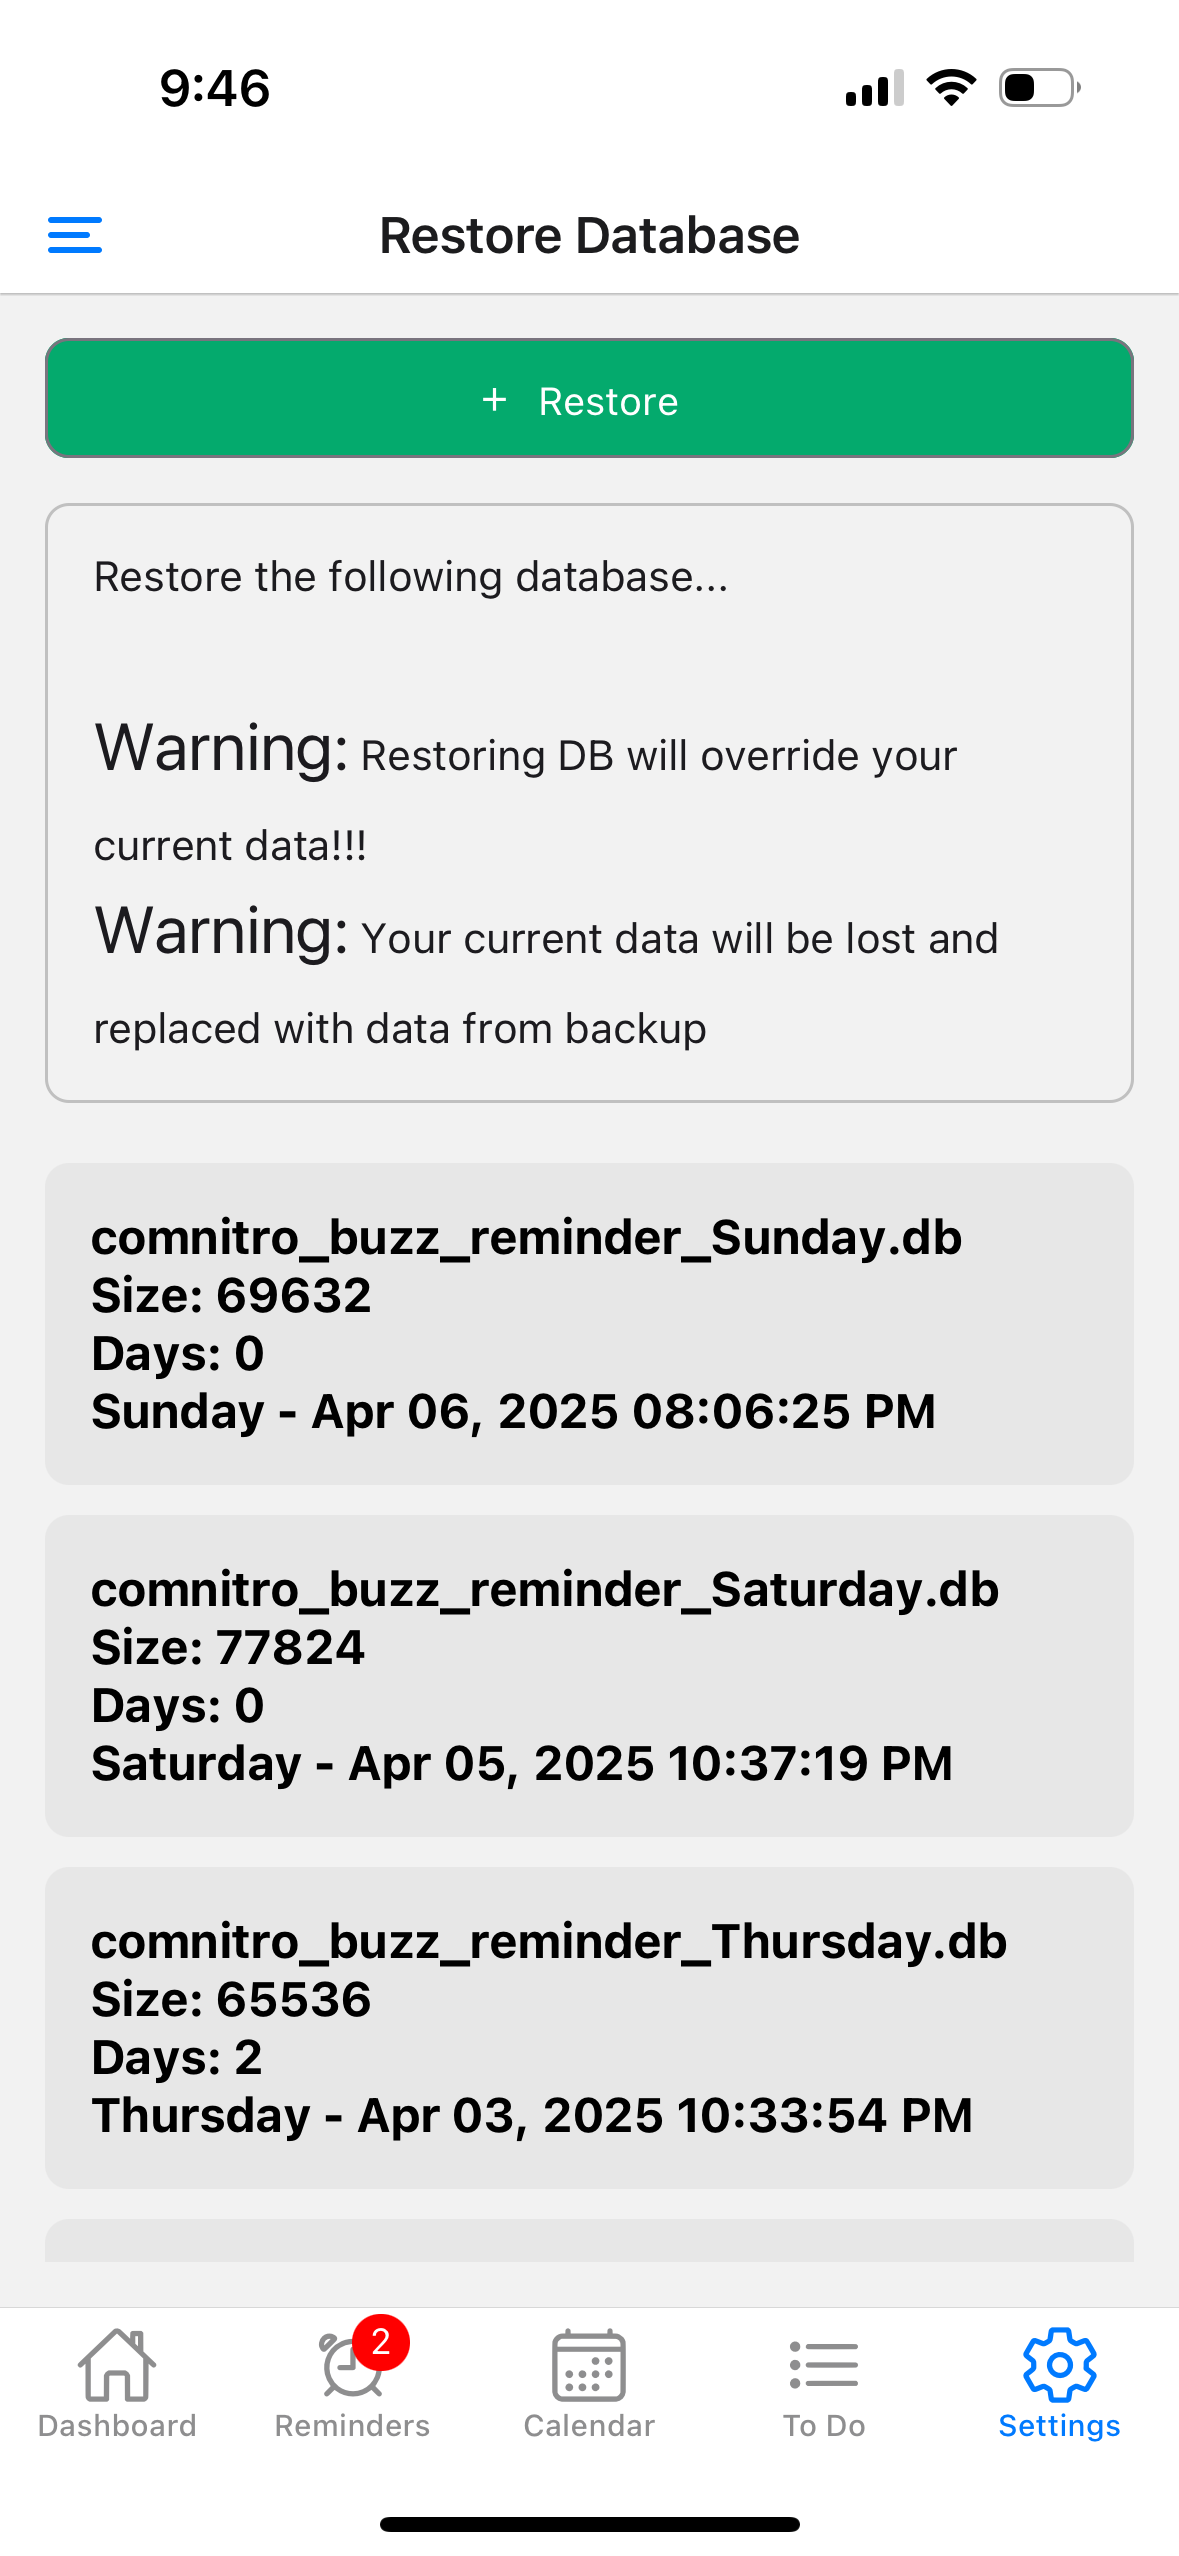Open the Settings tab
This screenshot has height=2556, width=1179.
1059,2425
